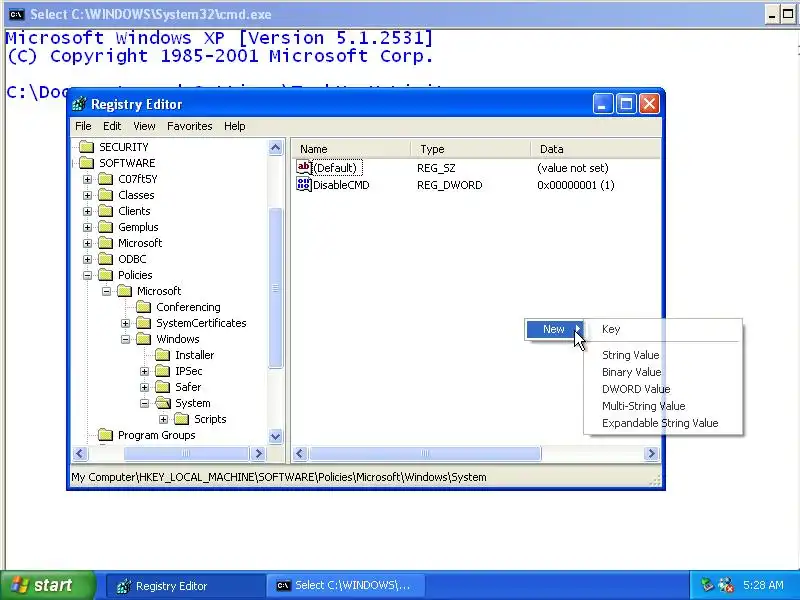The height and width of the screenshot is (600, 800).
Task: Select the SOFTWARE folder icon
Action: (87, 163)
